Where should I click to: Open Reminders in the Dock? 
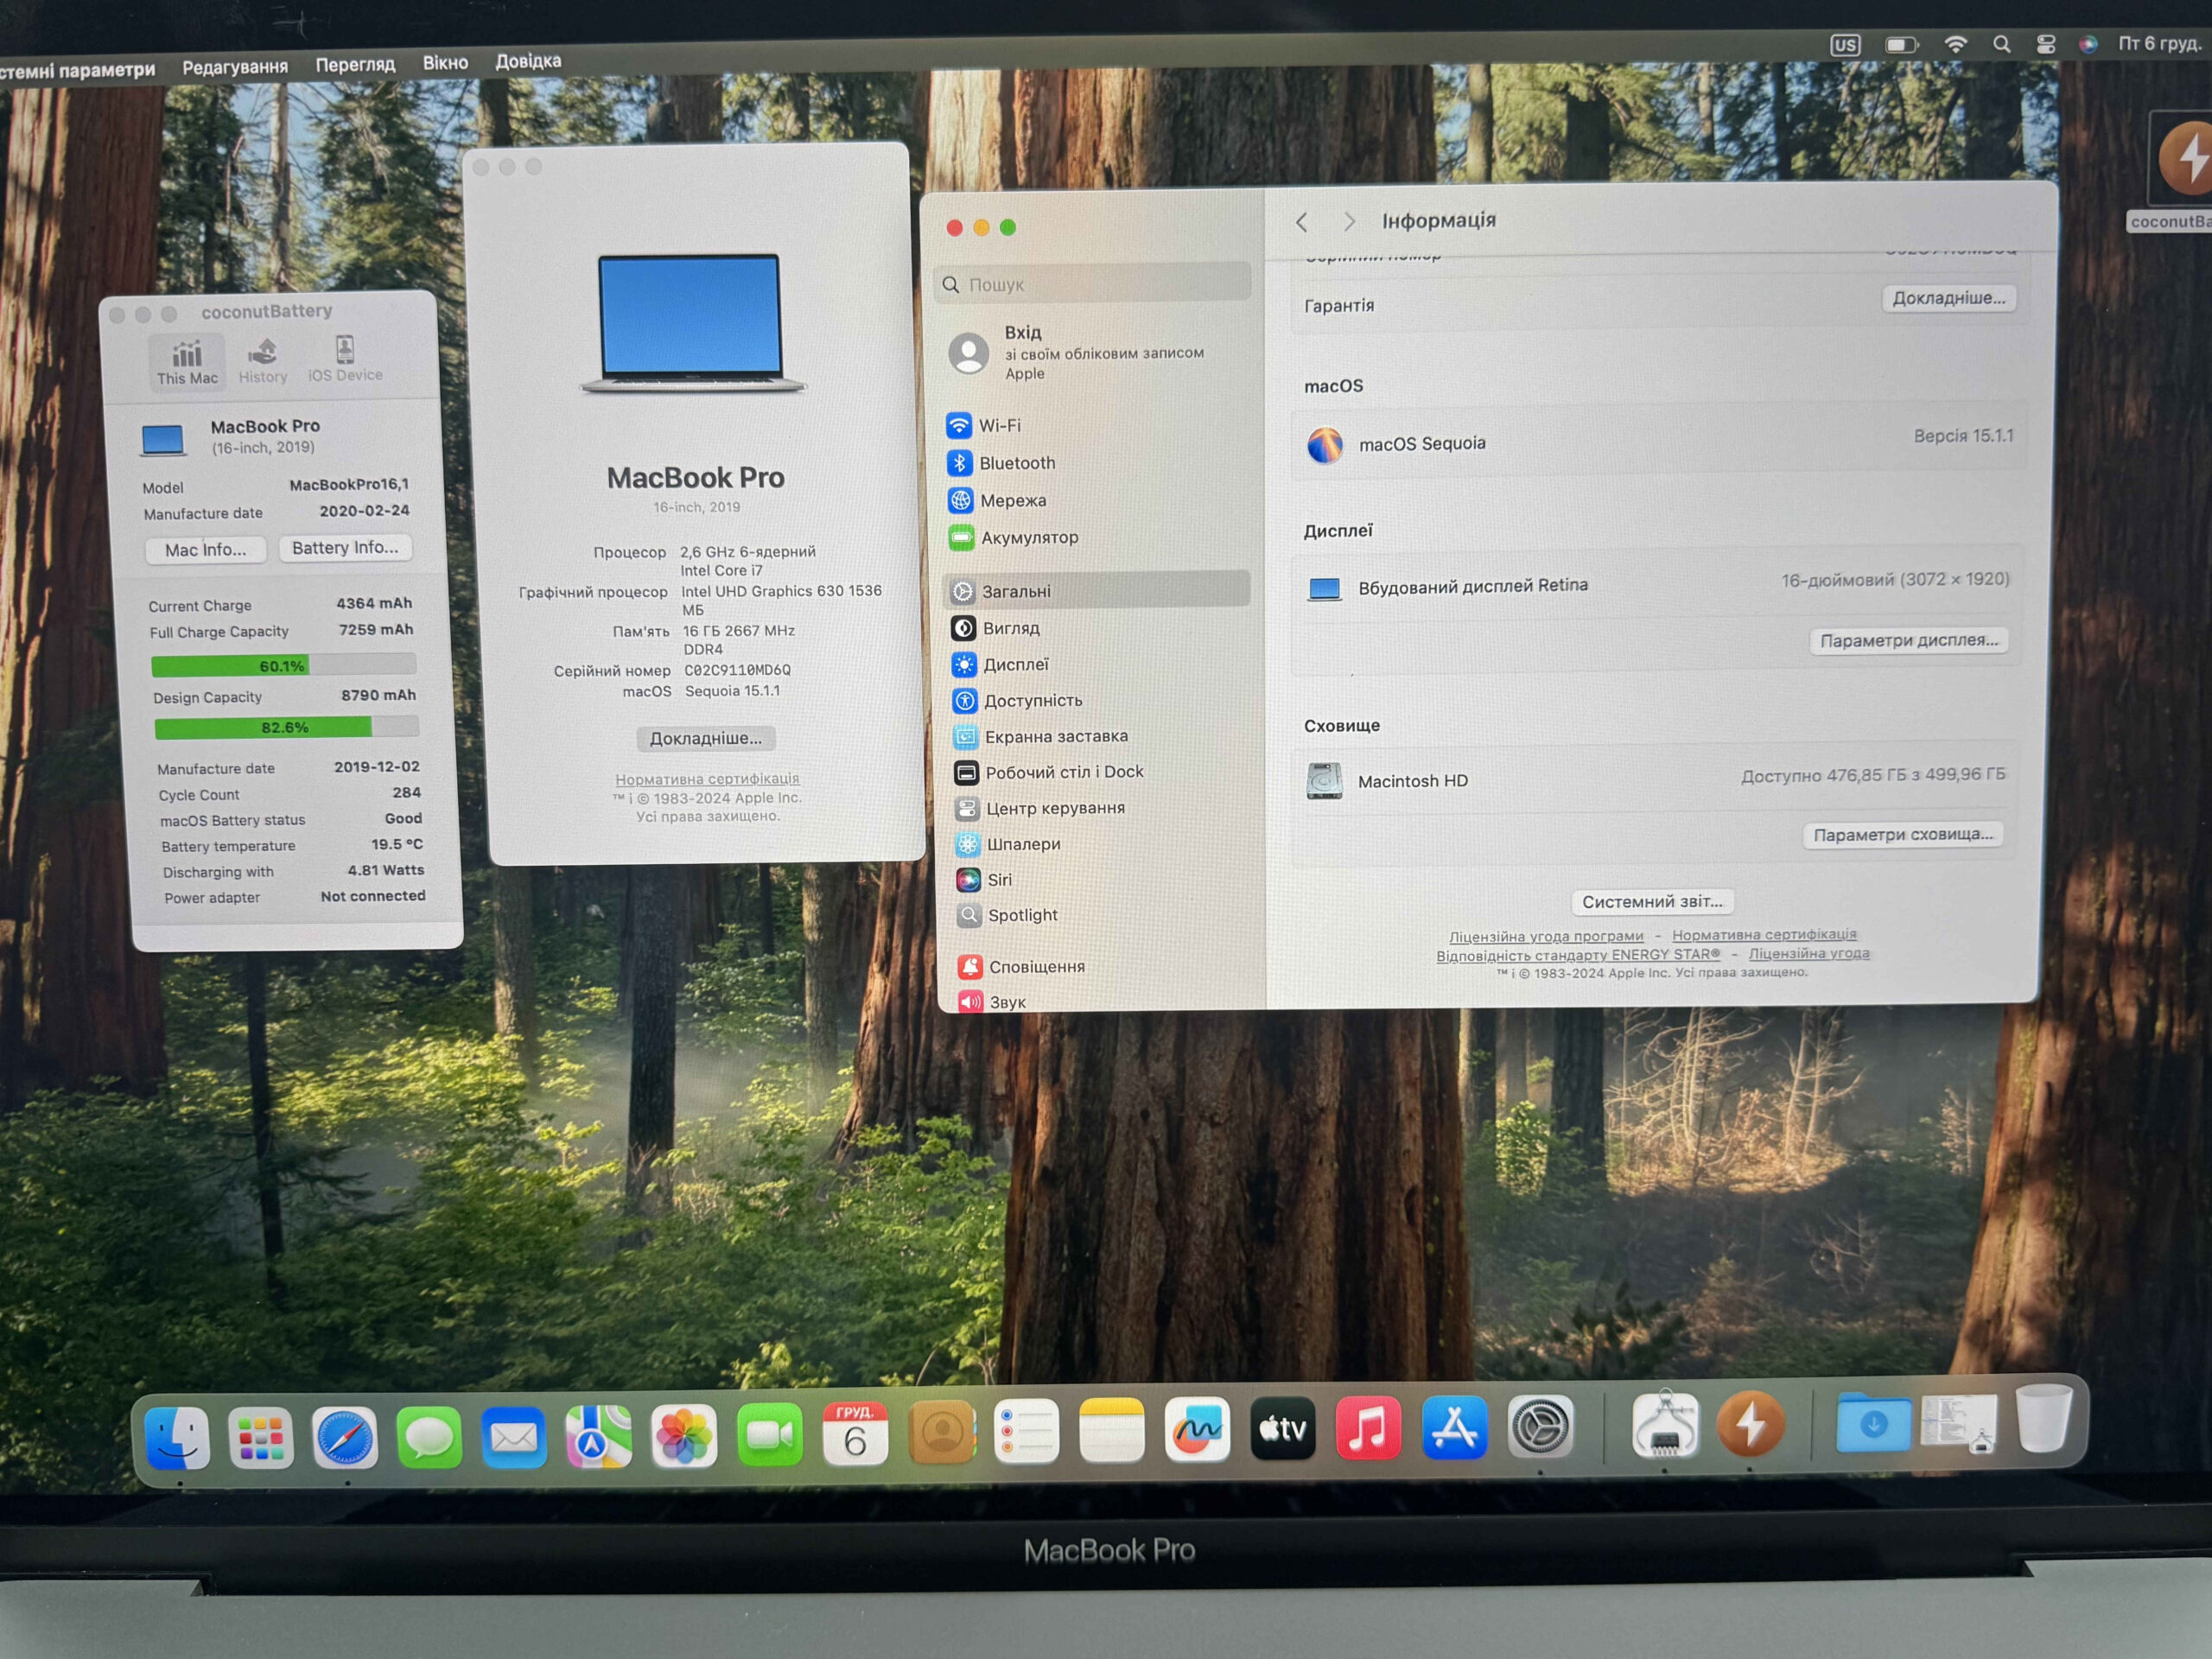(x=1026, y=1431)
